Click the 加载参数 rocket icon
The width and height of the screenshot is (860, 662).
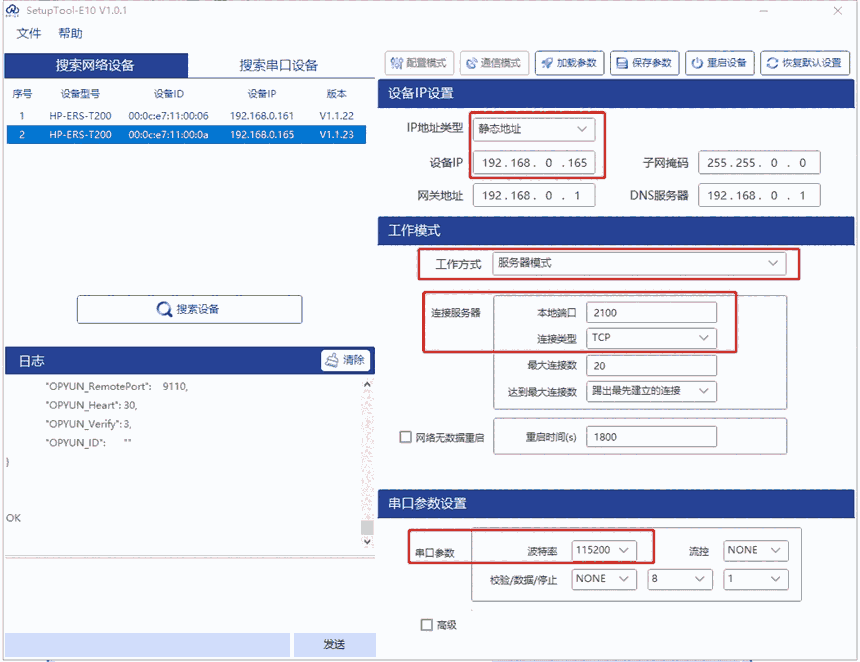[x=547, y=63]
